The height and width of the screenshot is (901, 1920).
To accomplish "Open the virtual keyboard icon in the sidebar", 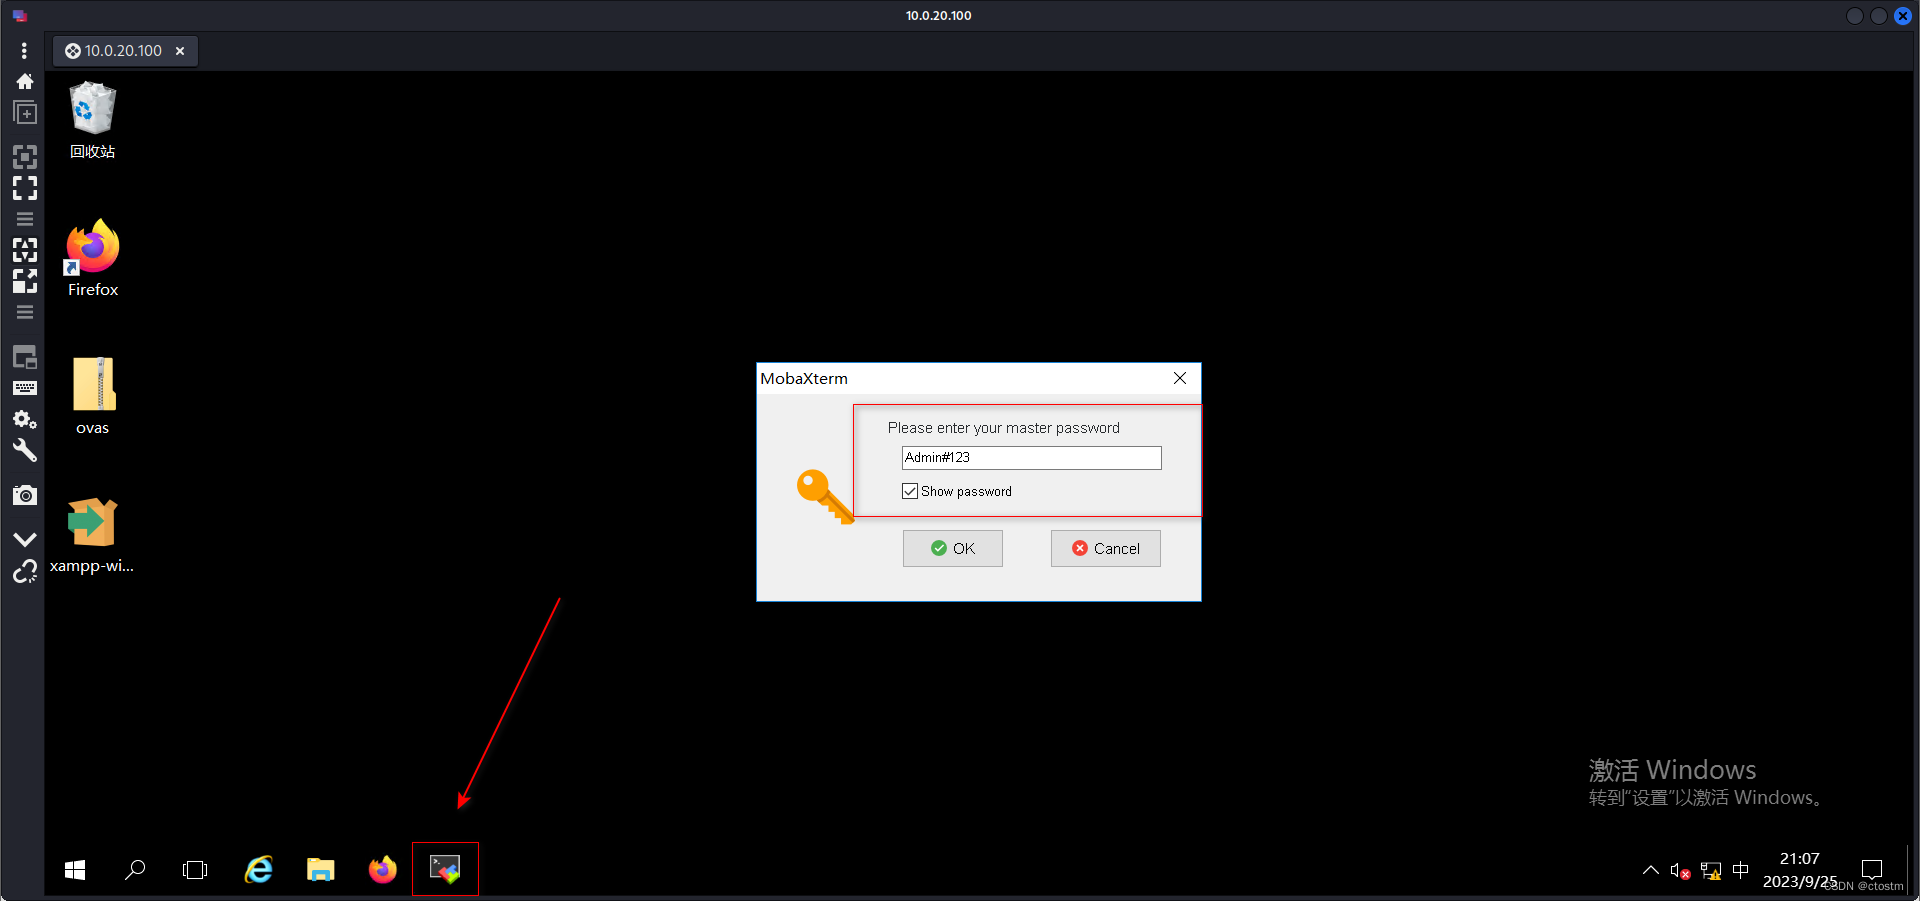I will click(x=24, y=388).
